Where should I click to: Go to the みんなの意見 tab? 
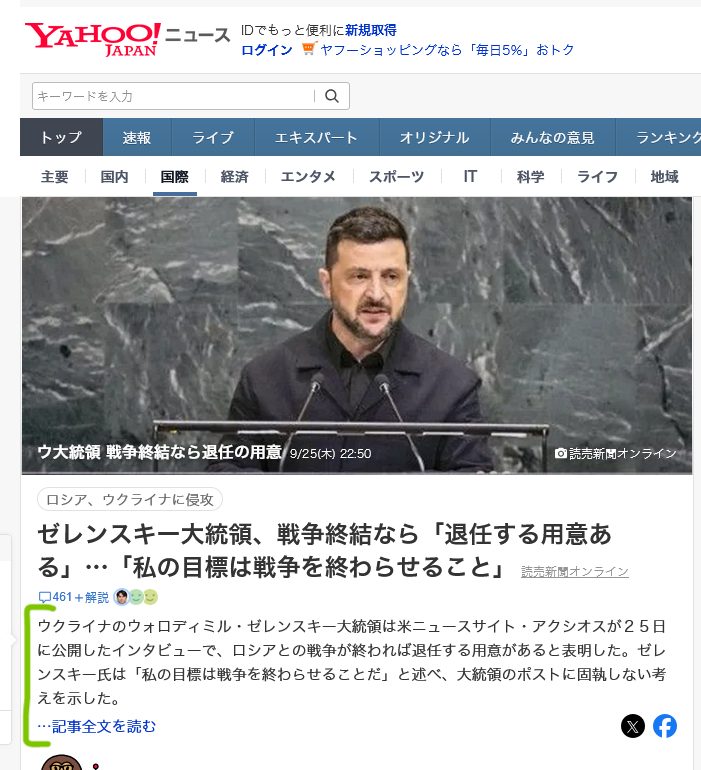click(x=552, y=137)
